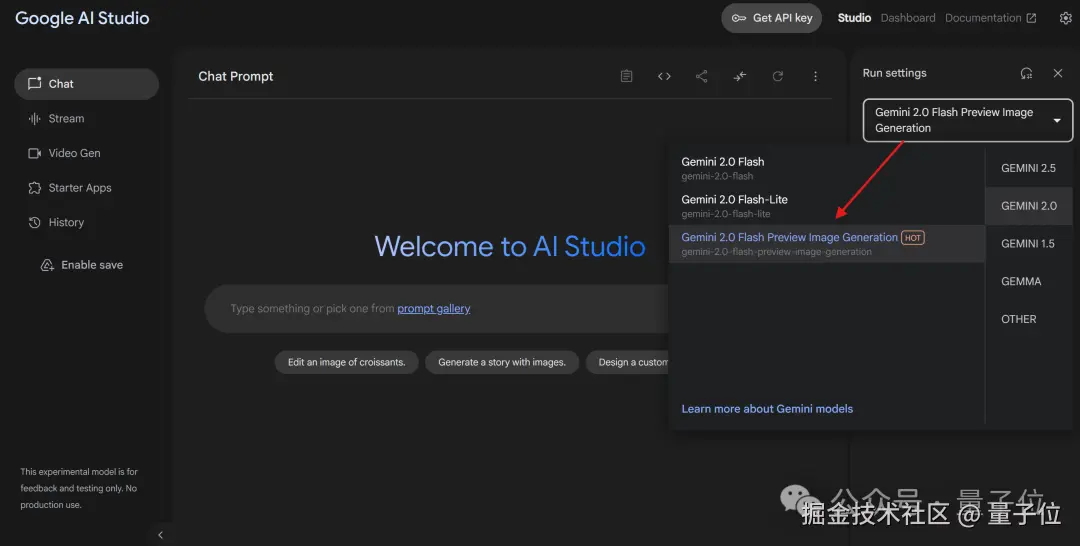Click the Starter Apps puzzle icon
This screenshot has height=546, width=1080.
click(x=34, y=188)
